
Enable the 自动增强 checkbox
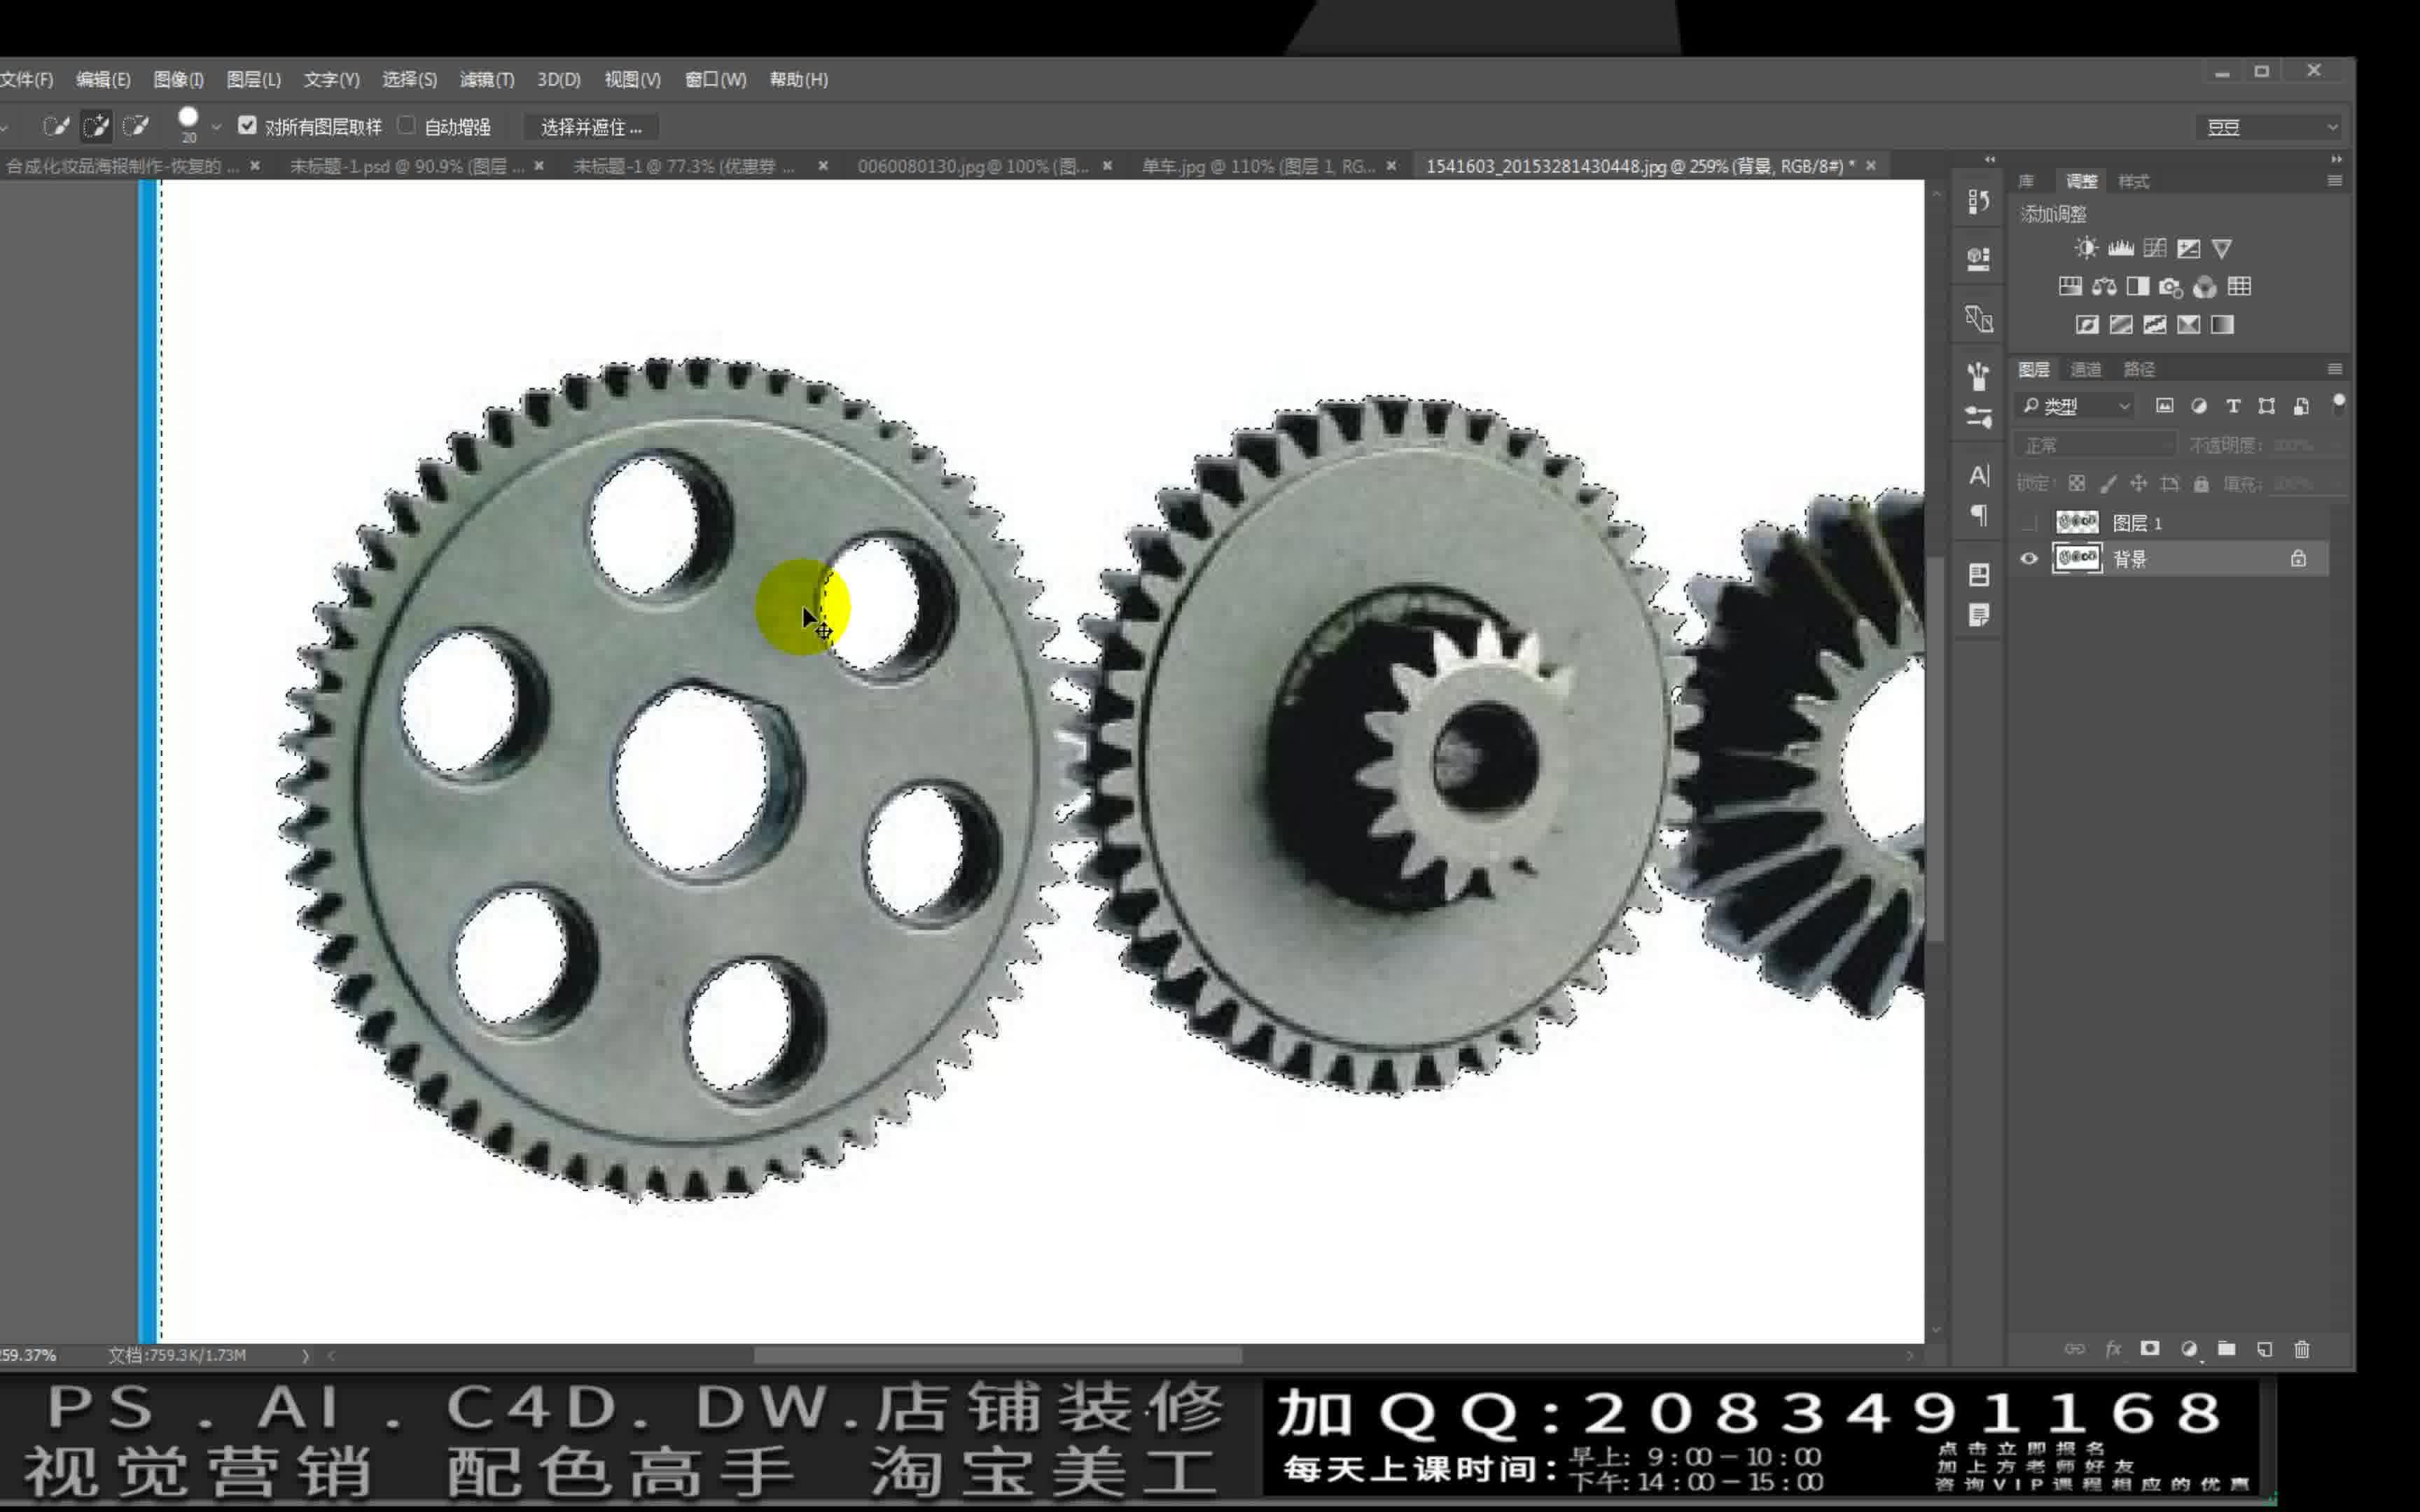[x=406, y=125]
